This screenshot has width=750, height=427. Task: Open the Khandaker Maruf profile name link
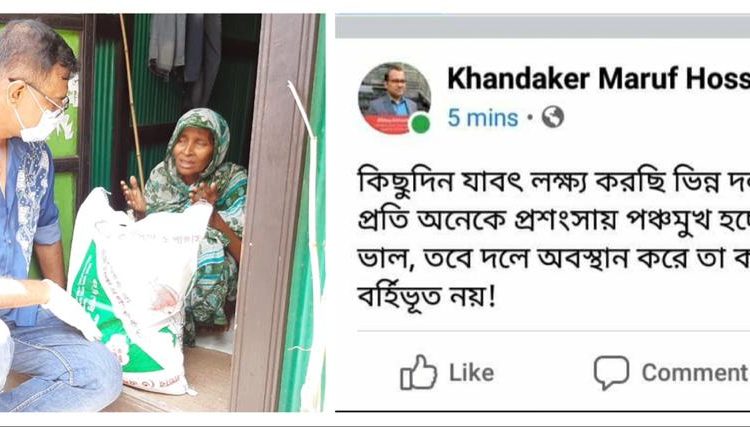(598, 79)
